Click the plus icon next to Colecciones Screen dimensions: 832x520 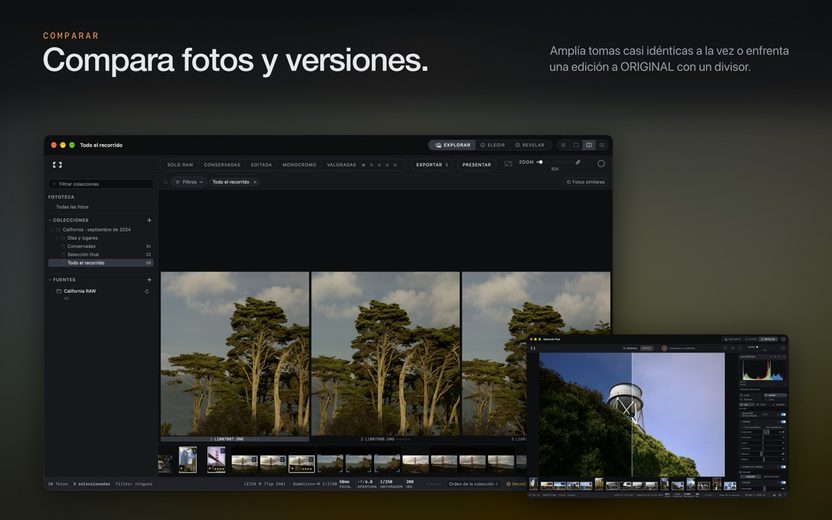tap(149, 220)
